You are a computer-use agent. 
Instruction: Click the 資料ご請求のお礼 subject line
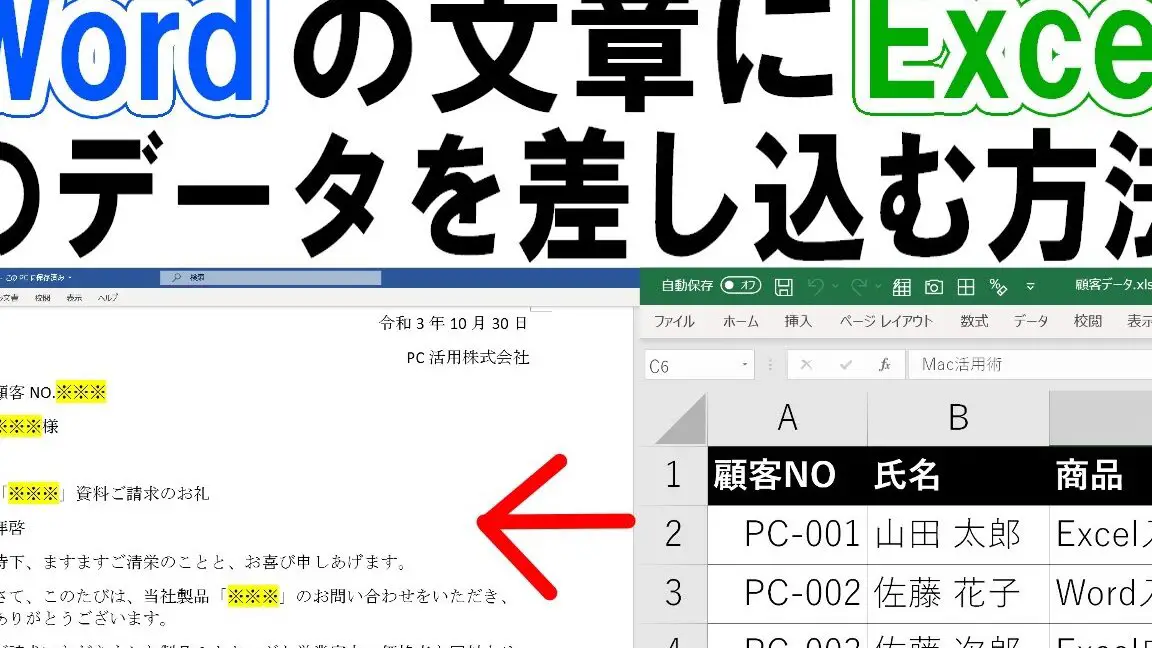(143, 494)
